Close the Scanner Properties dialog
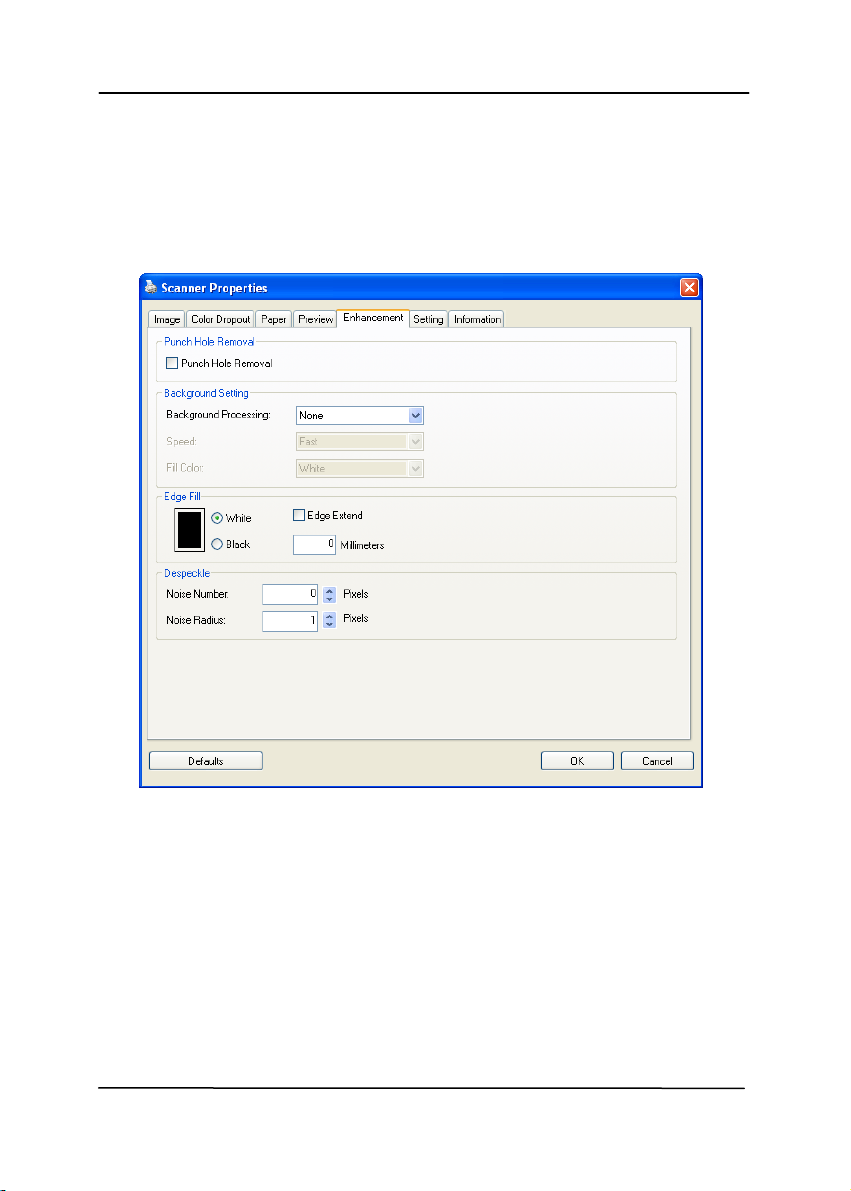This screenshot has height=1191, width=851. click(x=689, y=288)
